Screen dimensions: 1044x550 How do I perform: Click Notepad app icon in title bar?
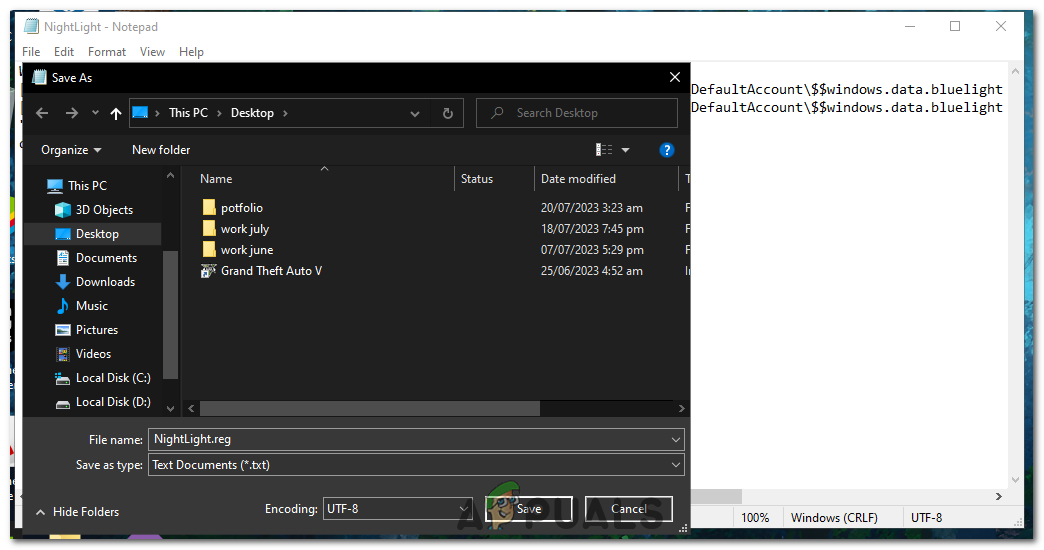[x=31, y=27]
